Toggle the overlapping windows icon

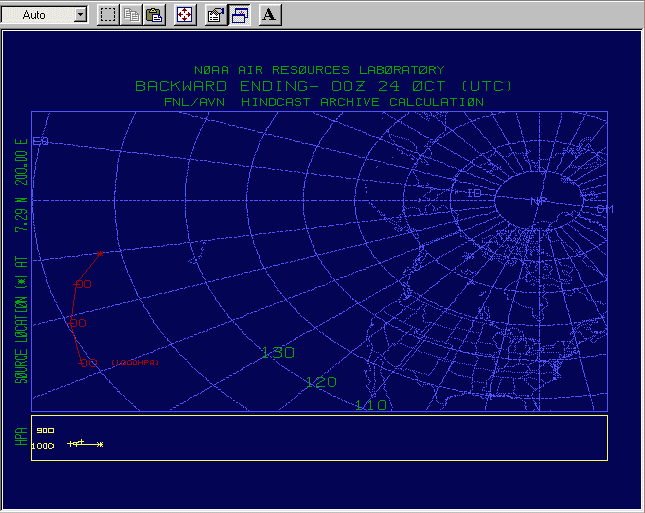239,15
